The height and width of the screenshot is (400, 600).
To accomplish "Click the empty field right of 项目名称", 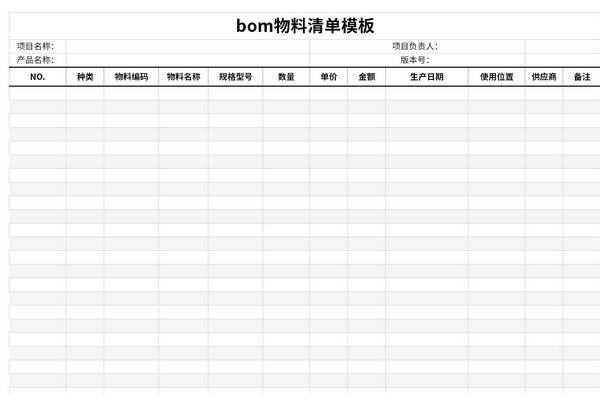I will [187, 46].
